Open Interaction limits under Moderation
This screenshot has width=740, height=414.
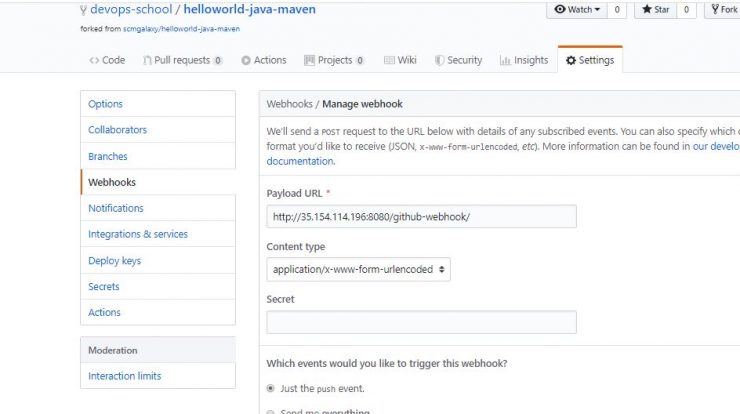tap(158, 376)
